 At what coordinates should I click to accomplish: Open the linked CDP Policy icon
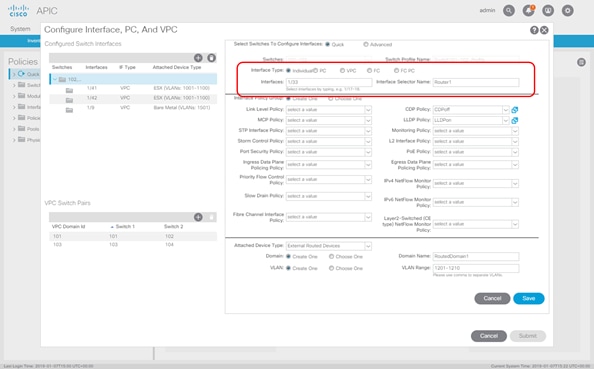point(514,110)
